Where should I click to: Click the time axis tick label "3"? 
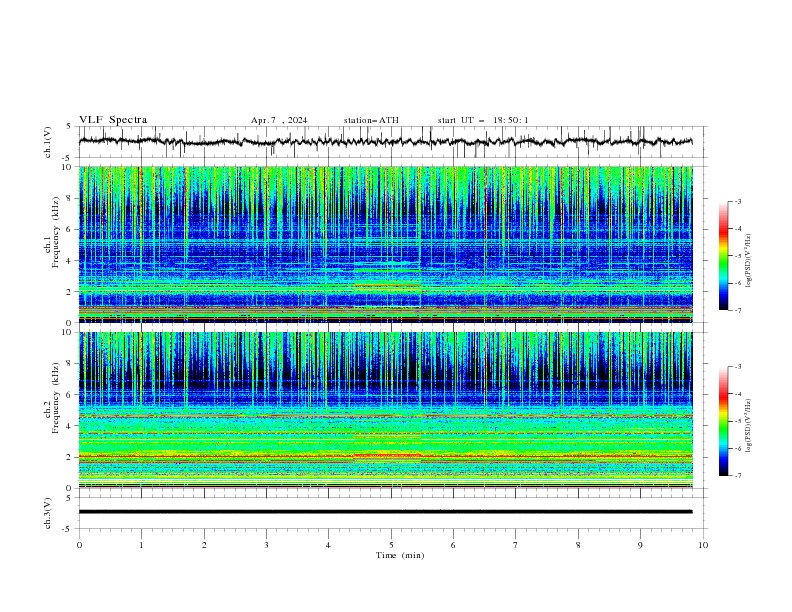pos(266,545)
